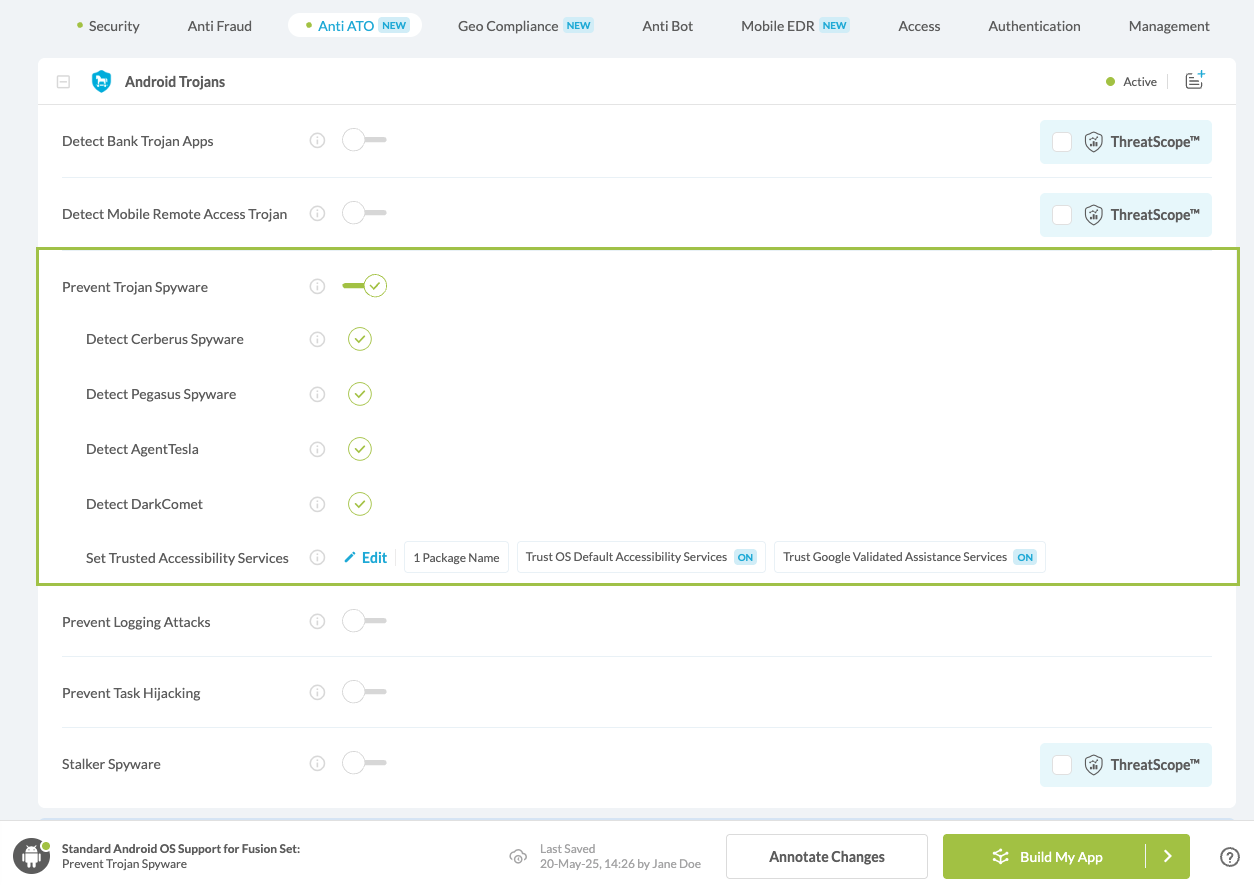Uncheck Detect Cerberus Spyware option

click(x=360, y=339)
